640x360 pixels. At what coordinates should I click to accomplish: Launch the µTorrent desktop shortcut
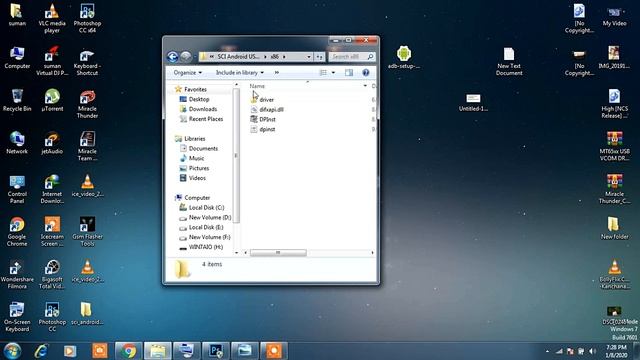coord(52,100)
